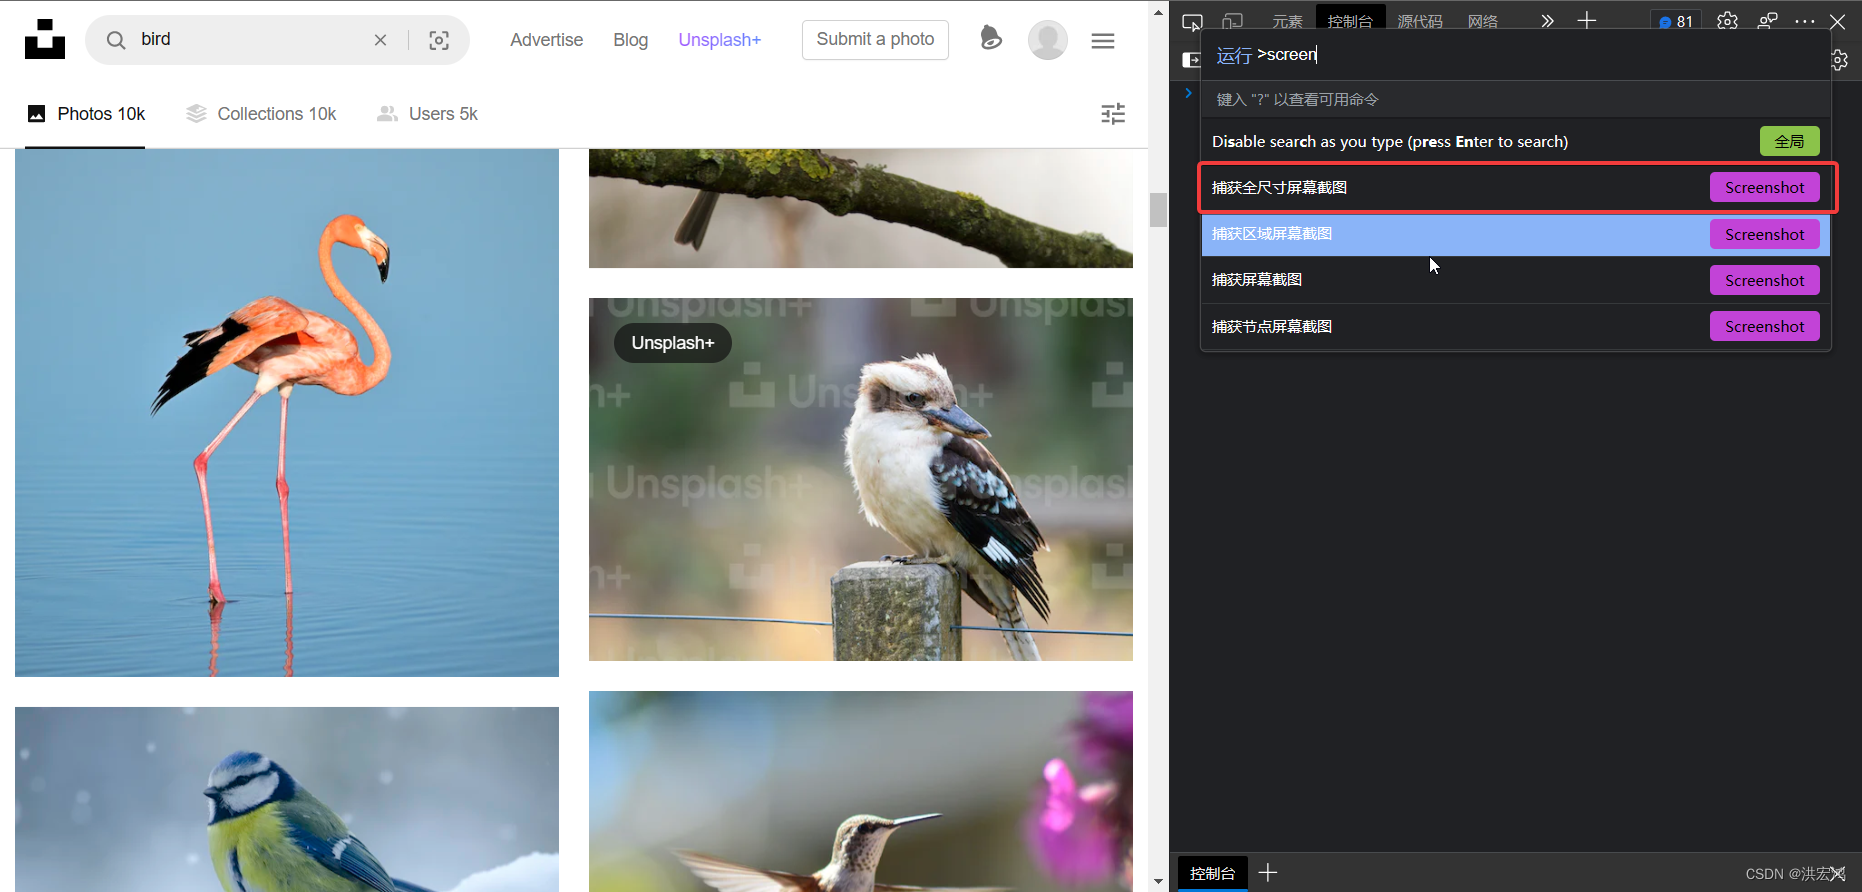1862x892 pixels.
Task: Open the bird on branch photo
Action: click(861, 208)
